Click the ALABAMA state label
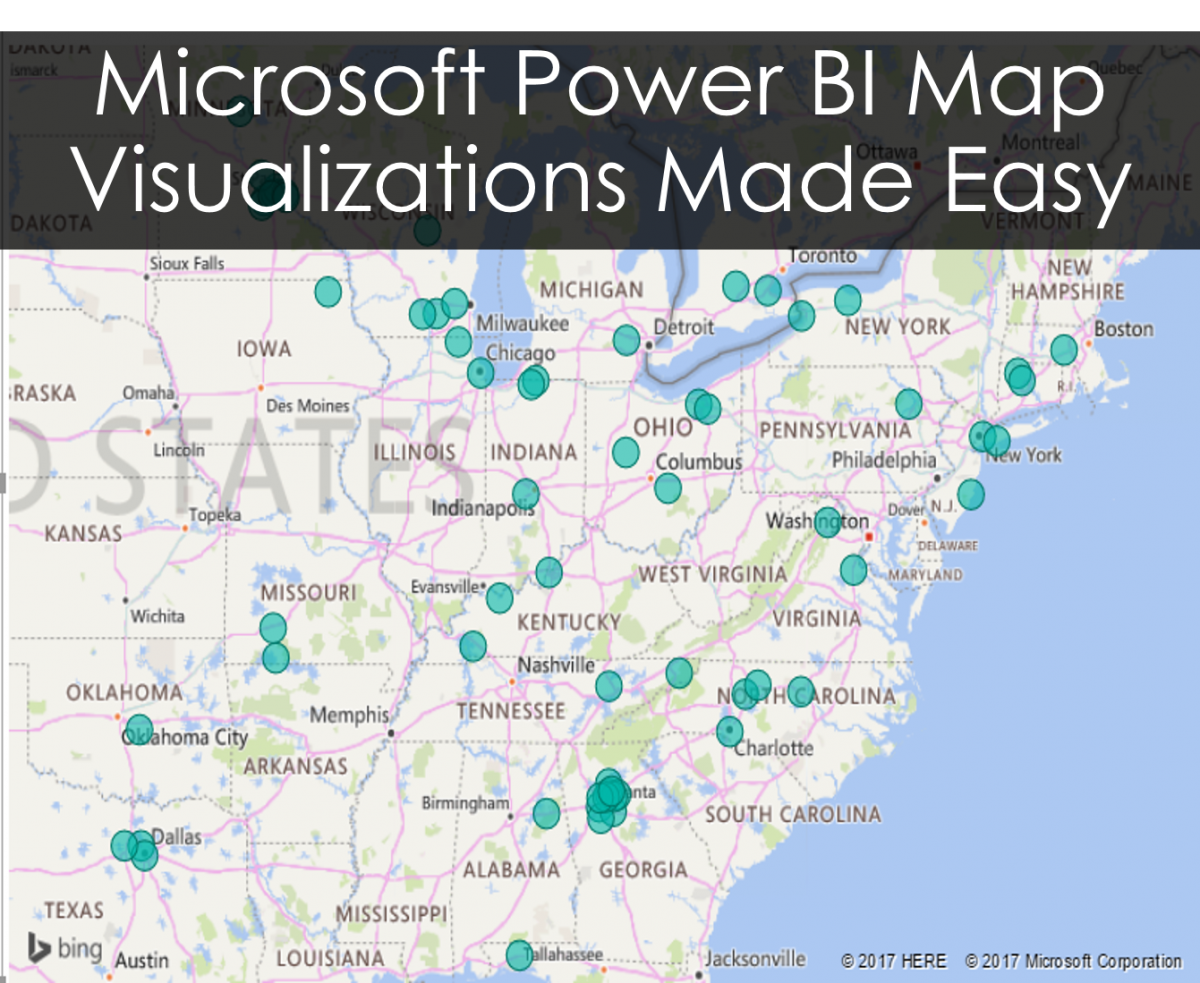Viewport: 1200px width, 983px height. tap(511, 870)
